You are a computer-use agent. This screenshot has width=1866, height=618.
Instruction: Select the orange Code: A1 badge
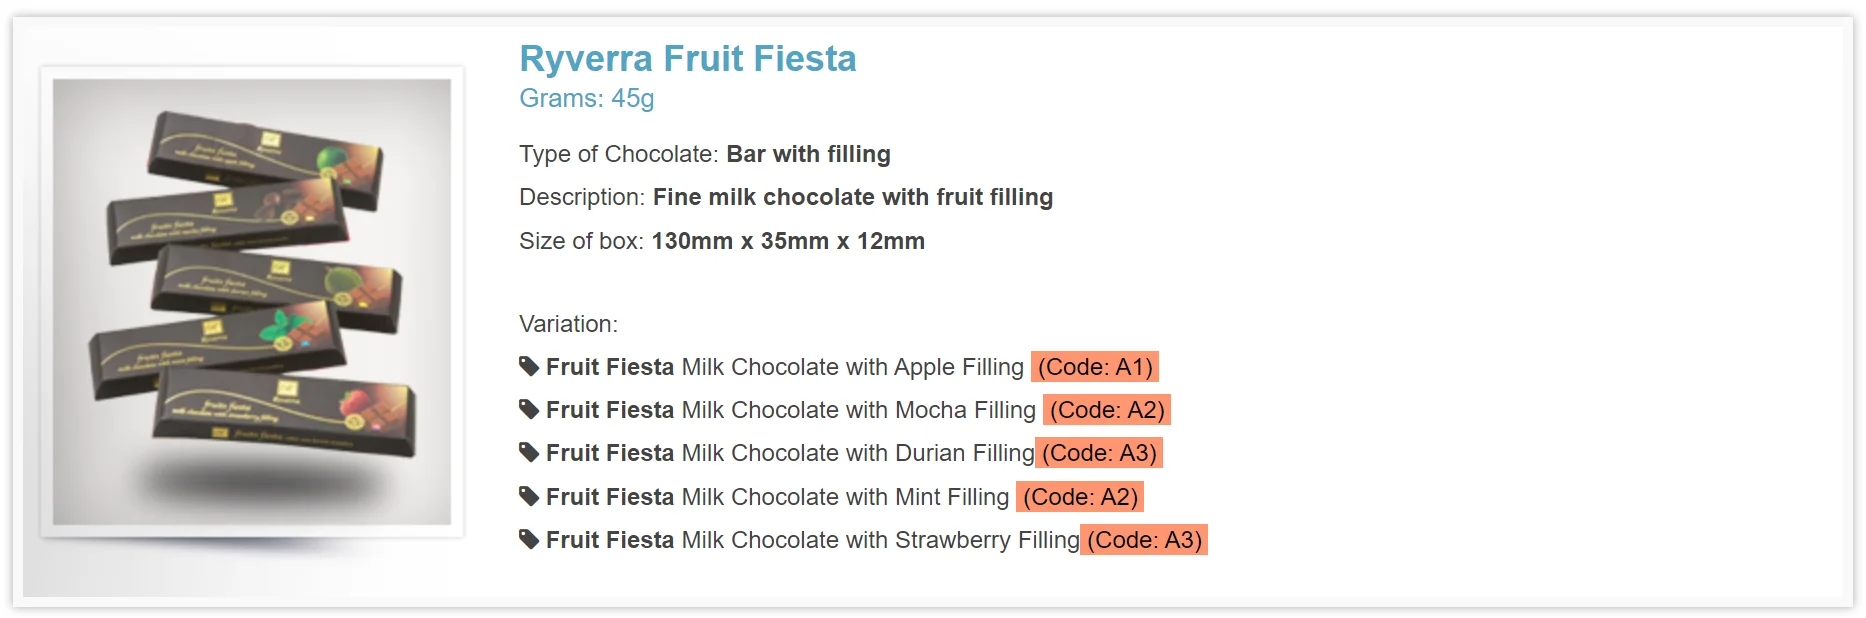coord(1095,367)
